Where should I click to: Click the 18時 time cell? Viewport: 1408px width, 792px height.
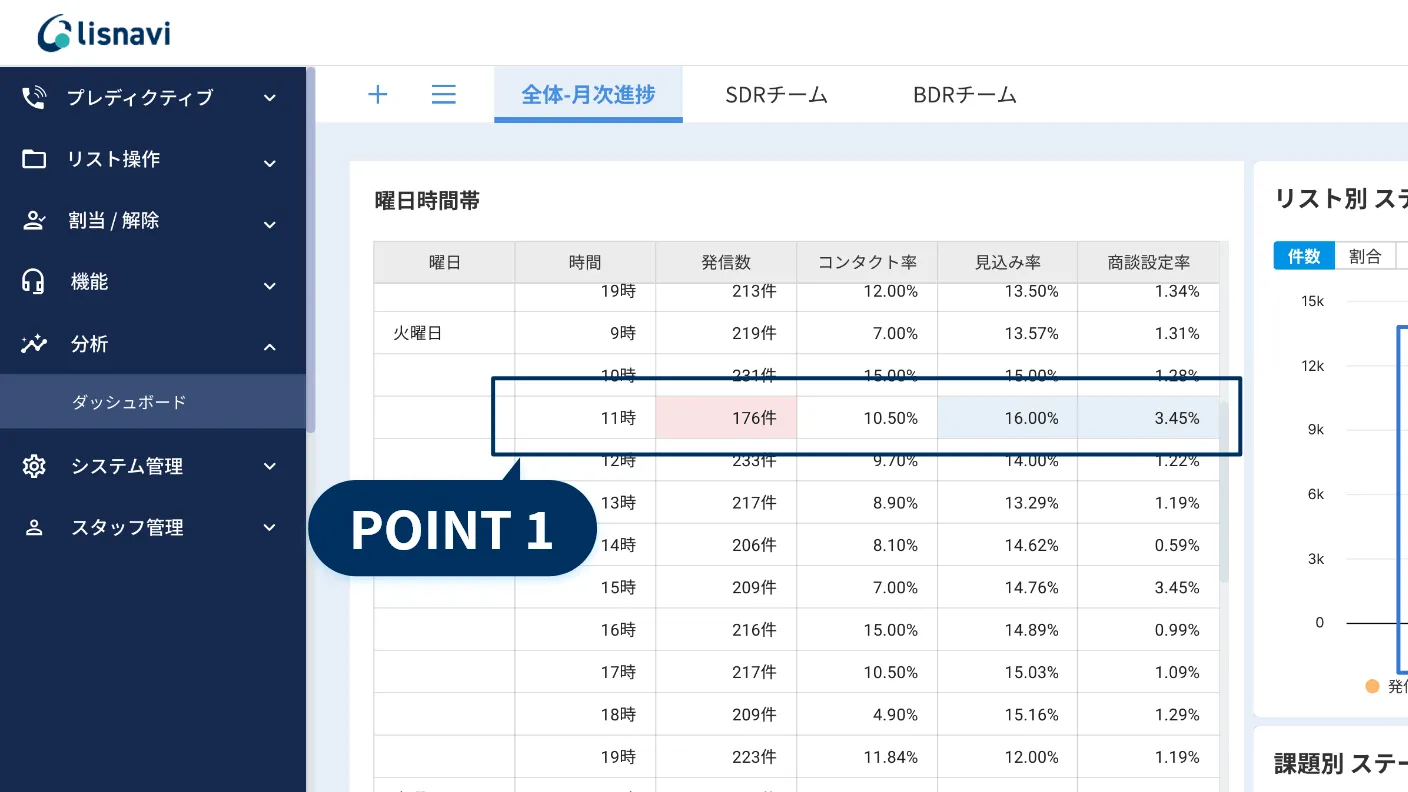coord(585,715)
